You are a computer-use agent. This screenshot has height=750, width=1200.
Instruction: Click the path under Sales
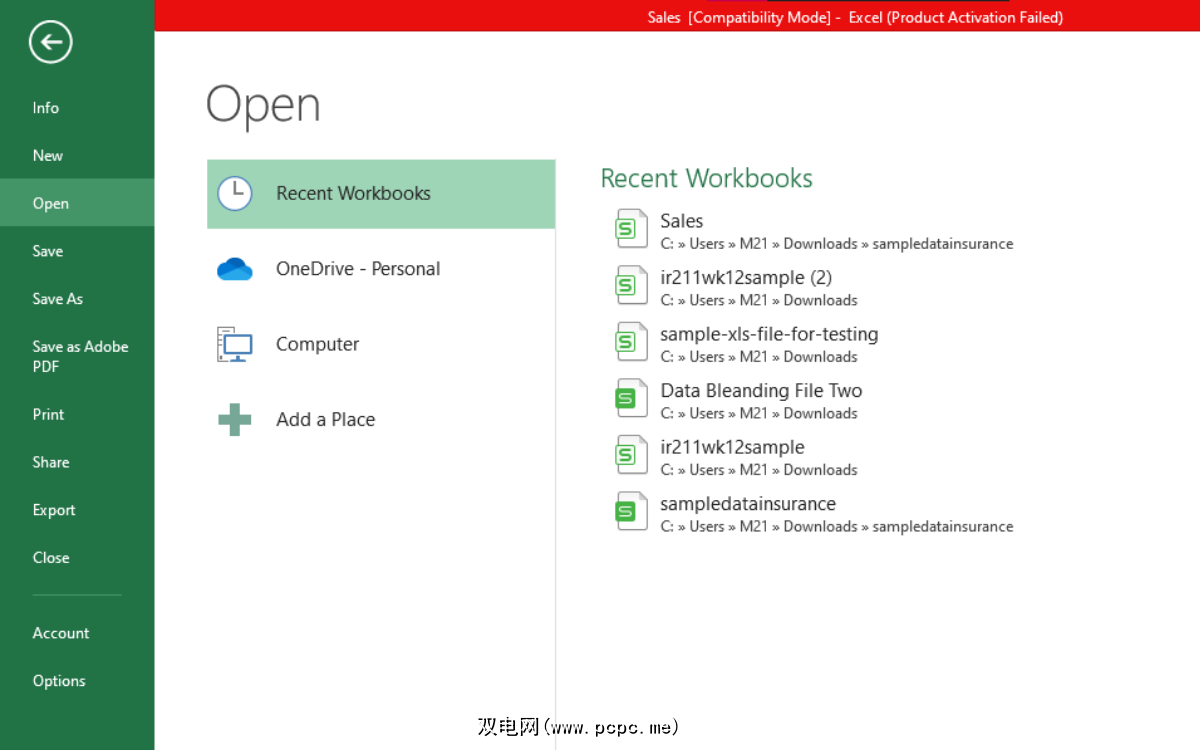tap(836, 244)
